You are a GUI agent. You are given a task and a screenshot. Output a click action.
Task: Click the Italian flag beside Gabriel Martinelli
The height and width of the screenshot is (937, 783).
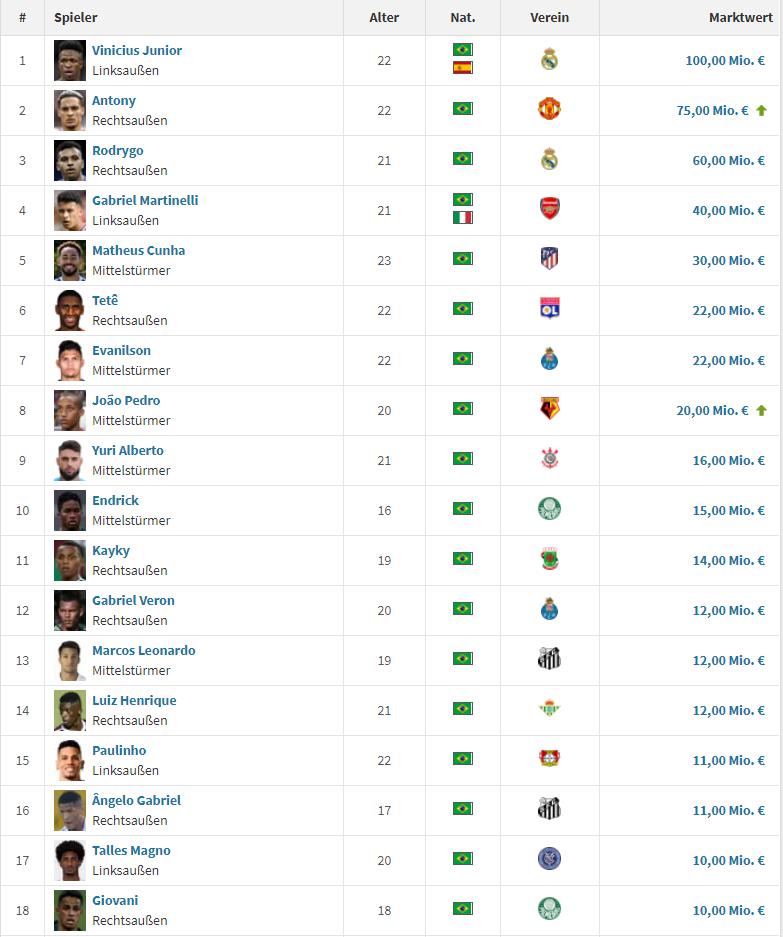point(462,218)
